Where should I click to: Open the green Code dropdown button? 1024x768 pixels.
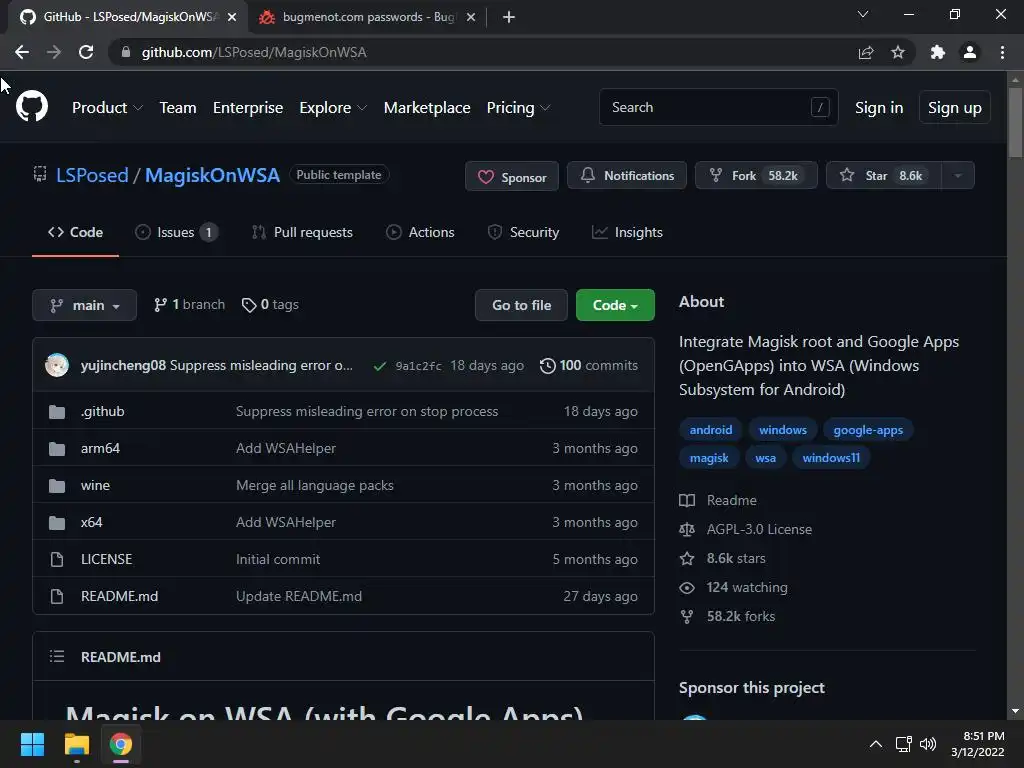coord(615,305)
